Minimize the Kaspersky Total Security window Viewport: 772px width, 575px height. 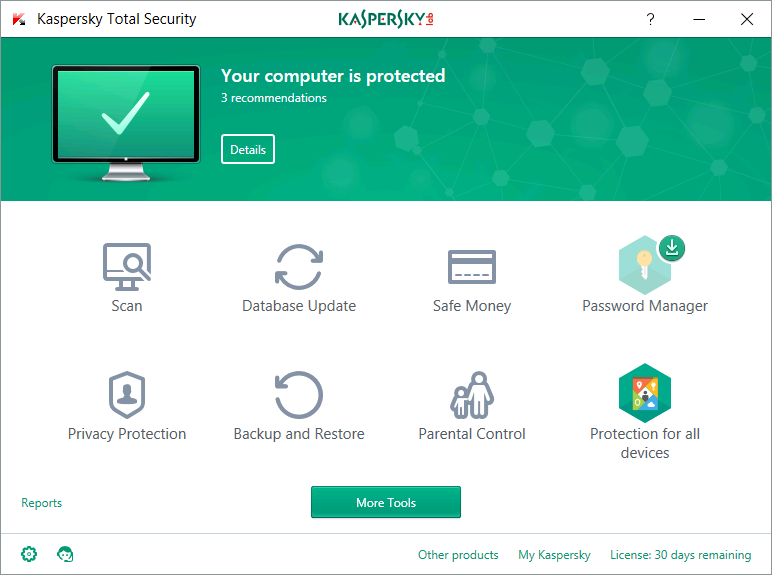tap(698, 19)
